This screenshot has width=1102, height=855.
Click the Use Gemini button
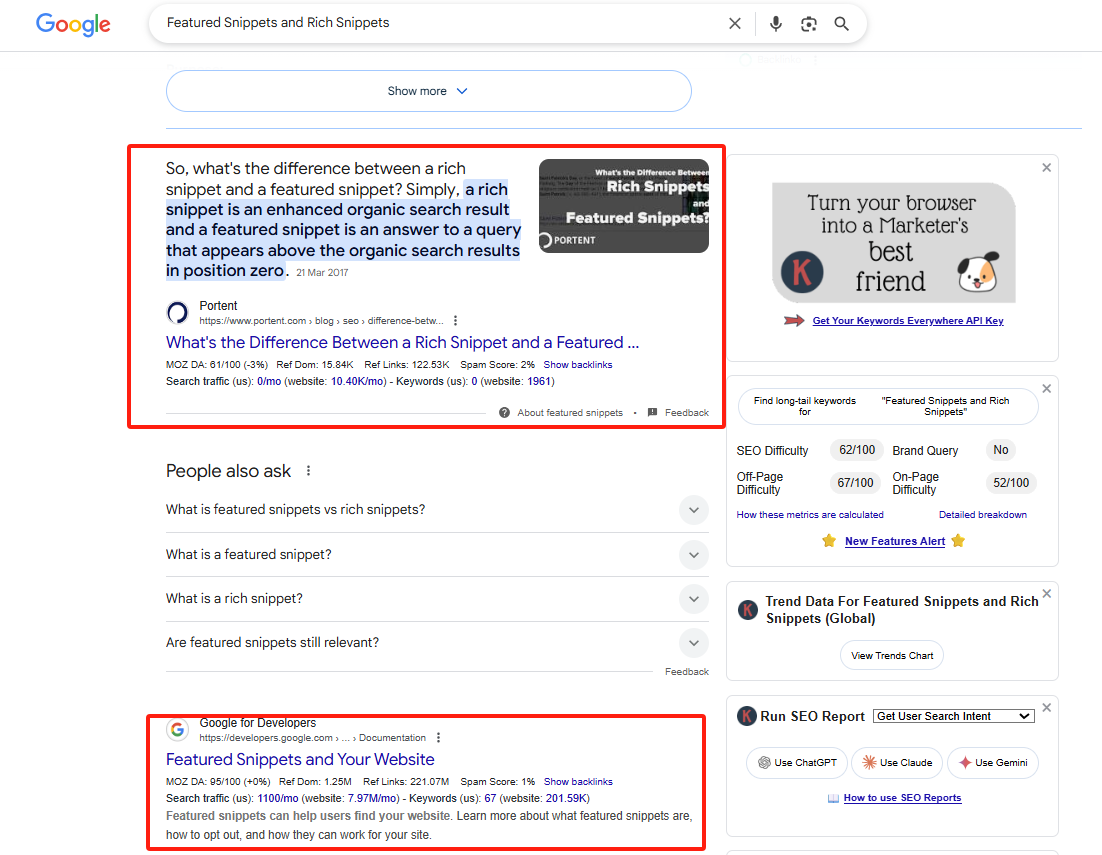pyautogui.click(x=992, y=762)
